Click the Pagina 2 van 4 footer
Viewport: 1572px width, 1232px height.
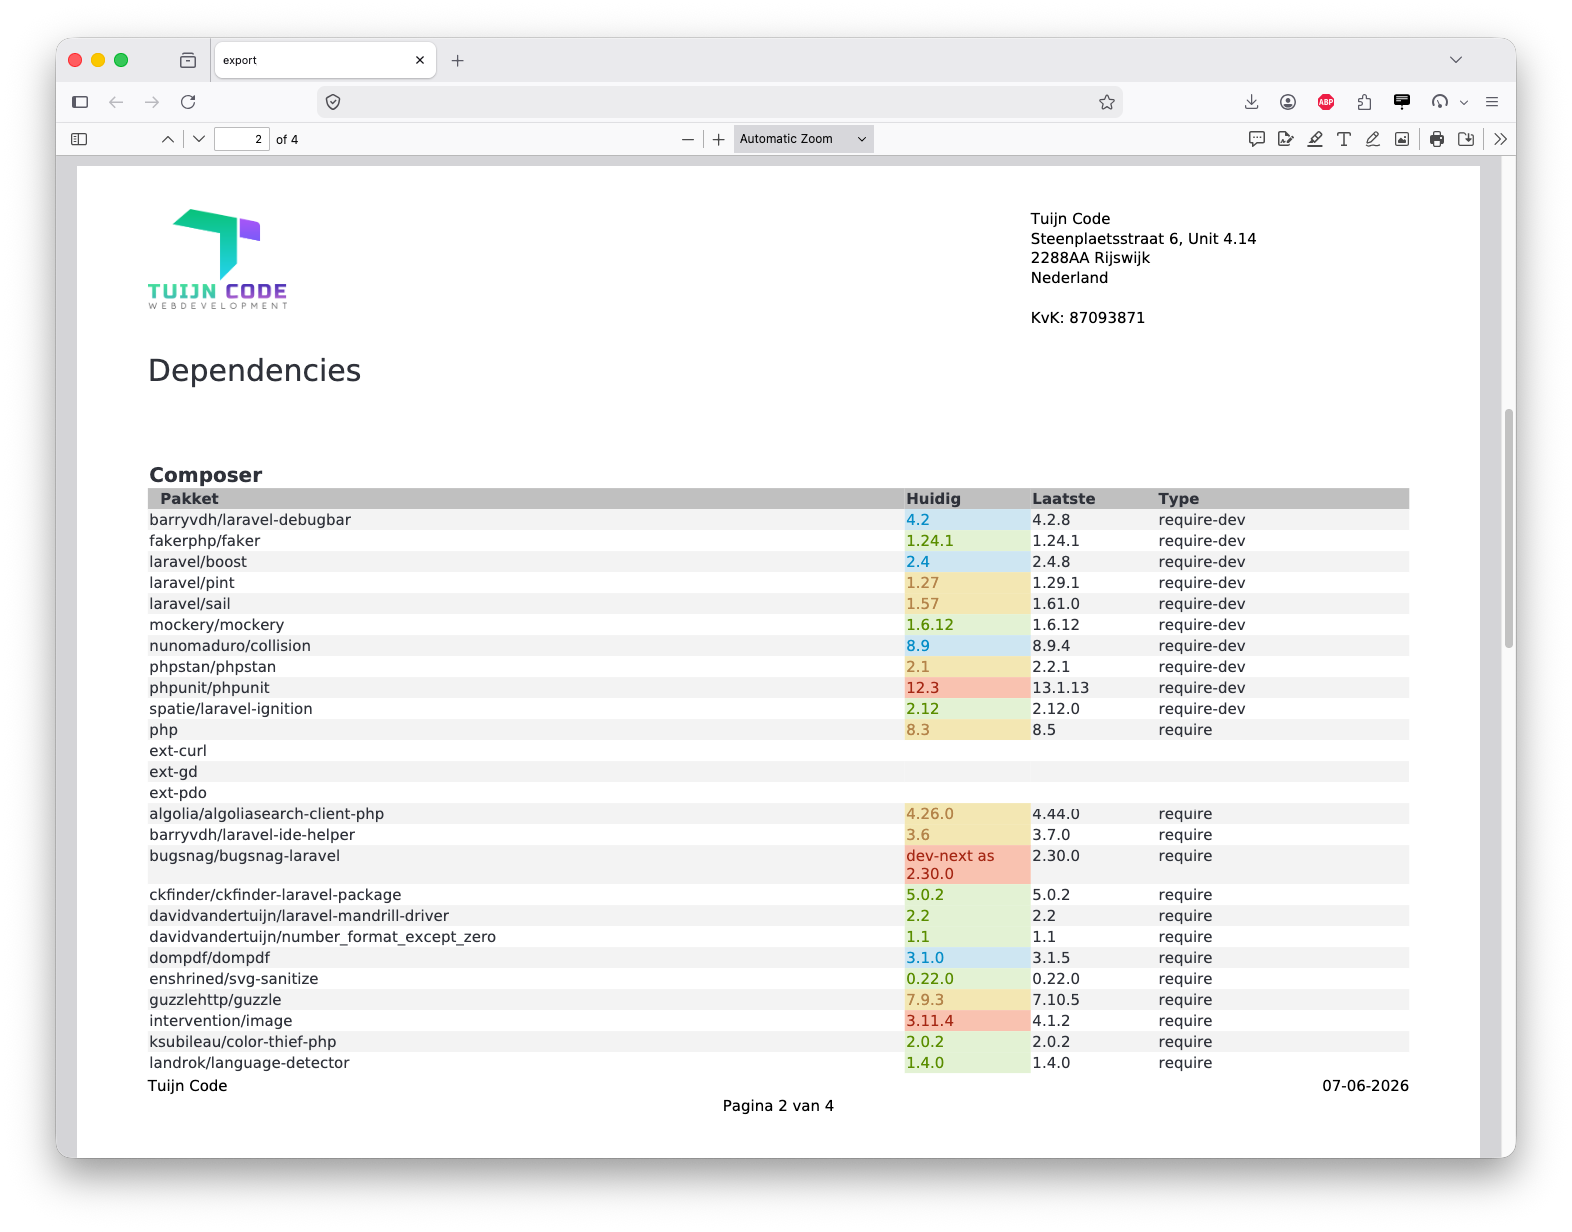click(x=778, y=1106)
